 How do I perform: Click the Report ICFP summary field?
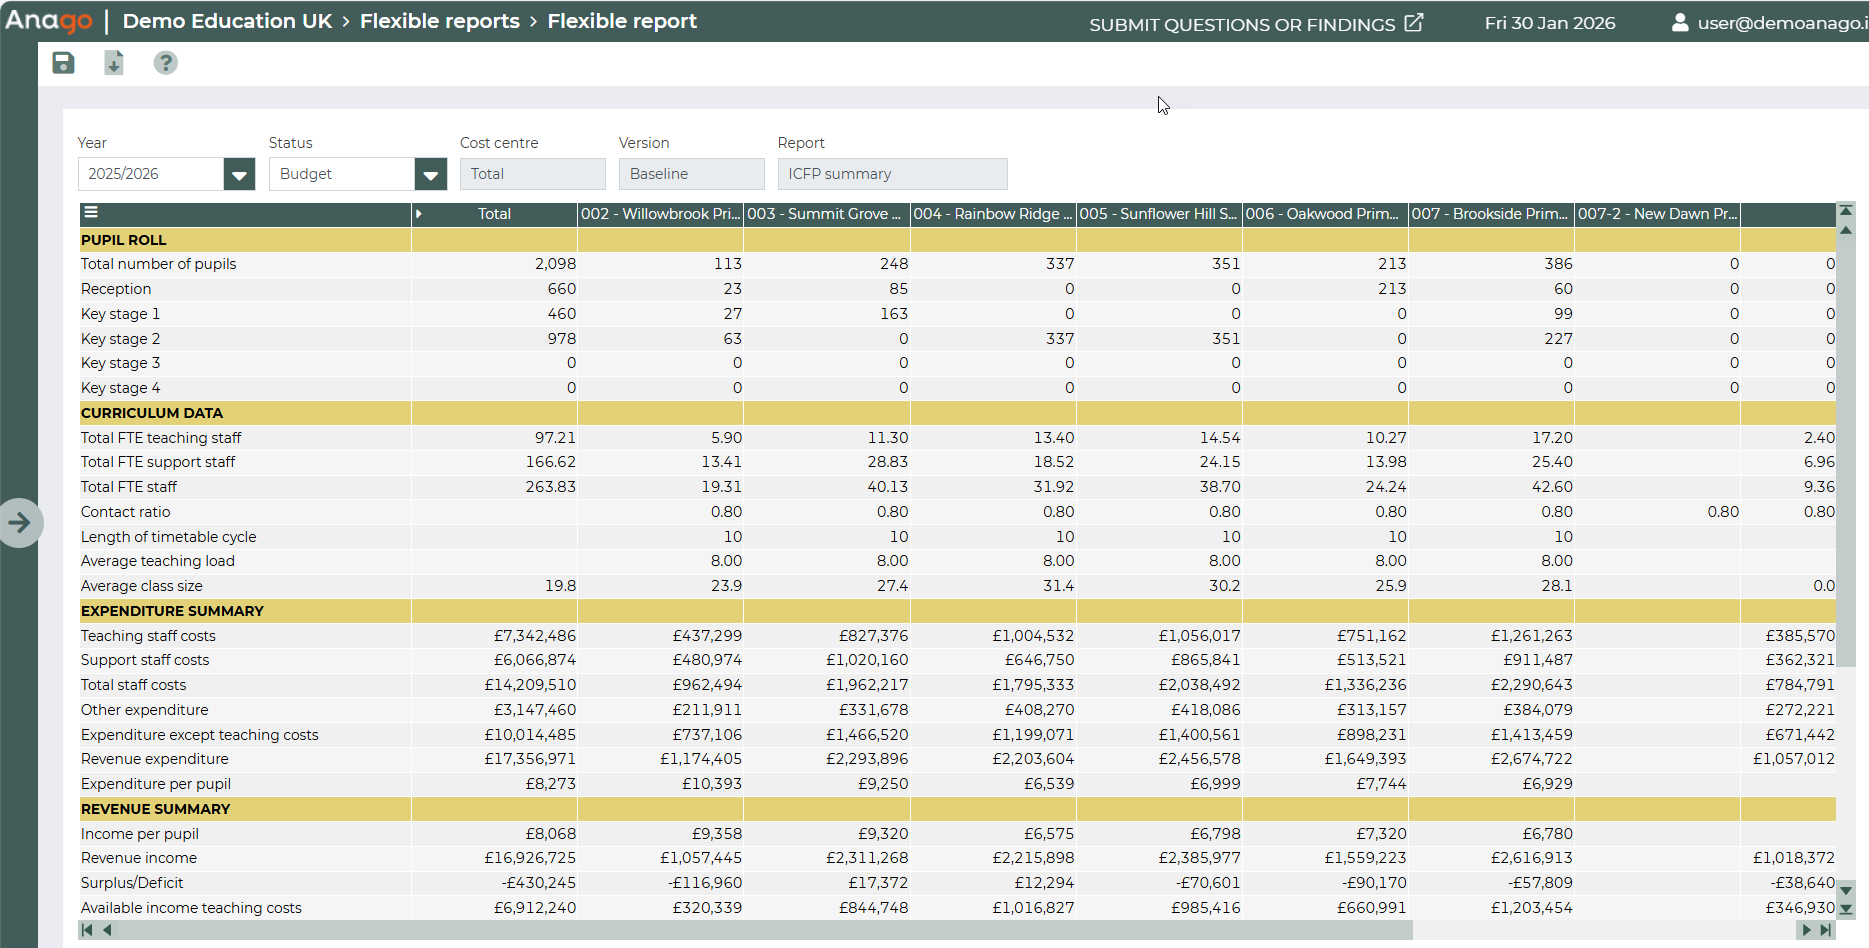(x=892, y=174)
